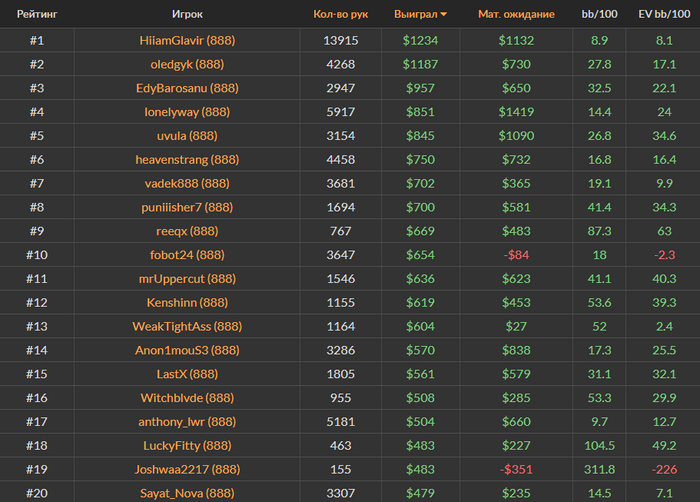This screenshot has width=700, height=502.
Task: Click the Игрок column header
Action: (187, 15)
